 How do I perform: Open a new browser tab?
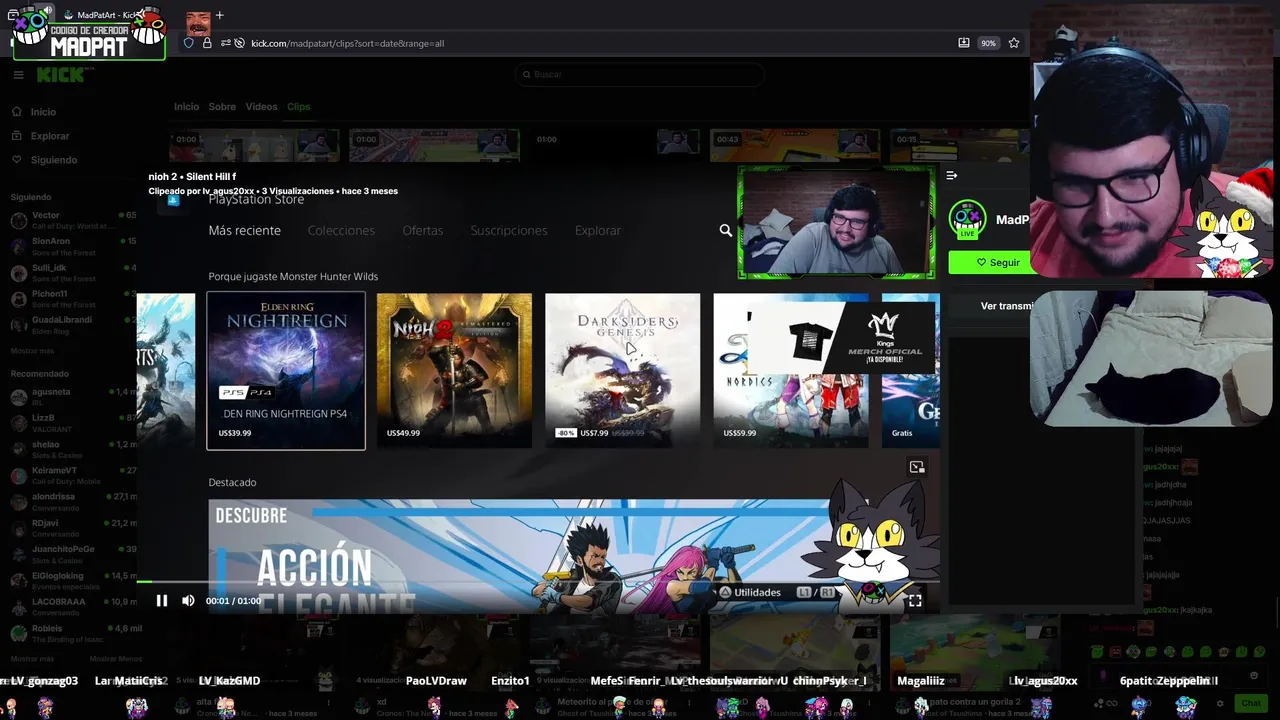(x=219, y=15)
